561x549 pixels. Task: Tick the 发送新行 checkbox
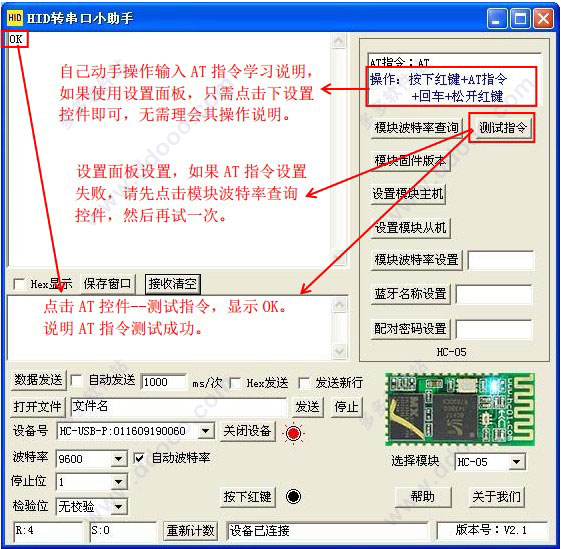pyautogui.click(x=304, y=383)
